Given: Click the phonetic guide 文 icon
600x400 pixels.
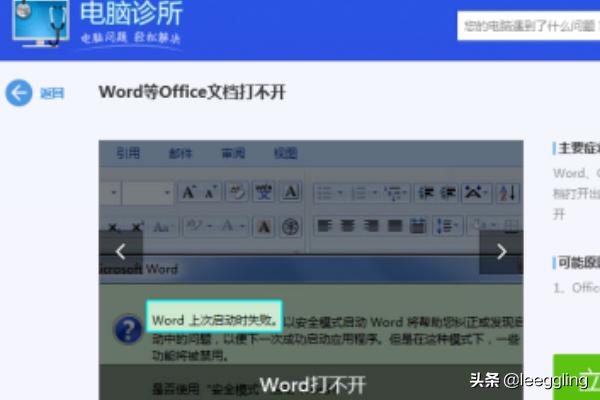Looking at the screenshot, I should (263, 192).
